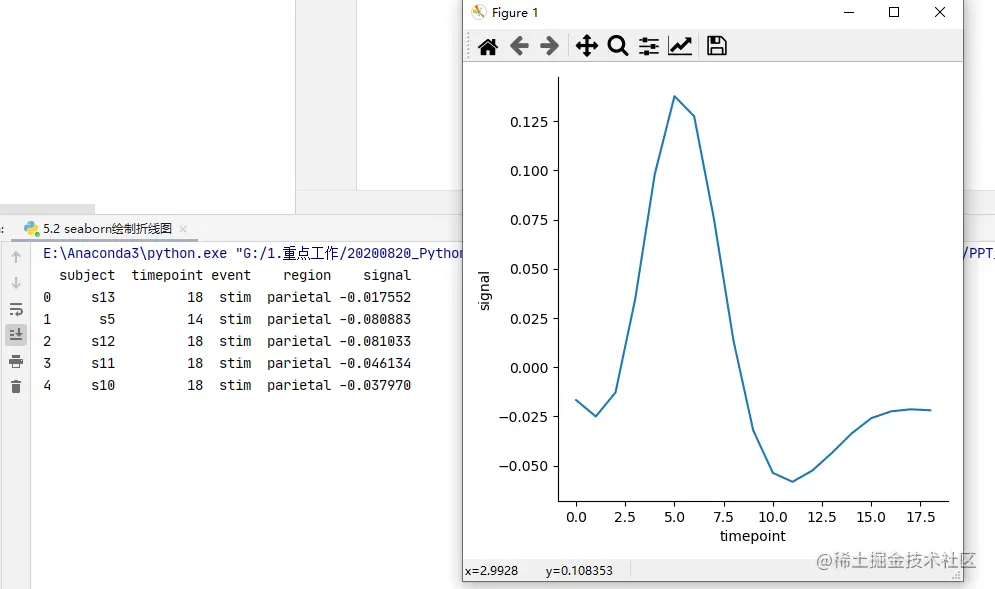Click the y=0.108353 coordinate readout

click(x=579, y=571)
